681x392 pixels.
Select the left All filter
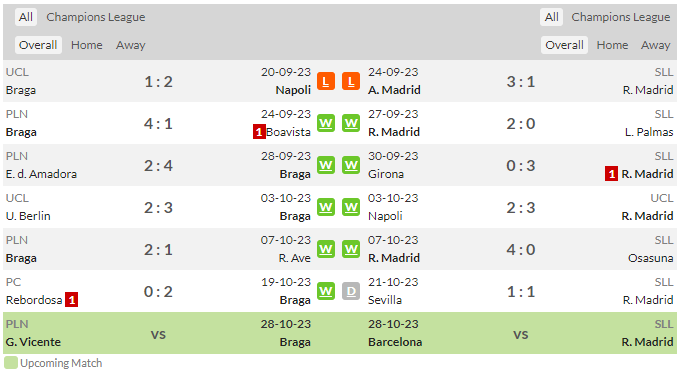tap(26, 17)
